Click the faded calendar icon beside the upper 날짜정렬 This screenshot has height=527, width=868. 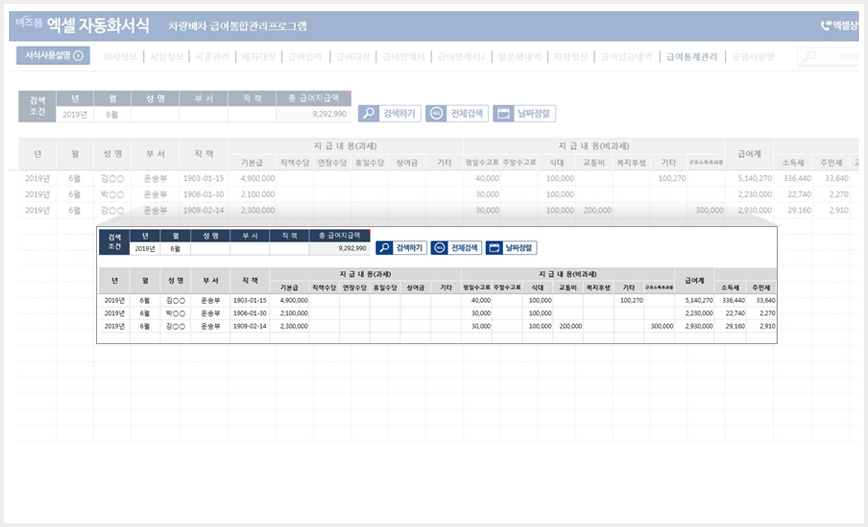(503, 113)
